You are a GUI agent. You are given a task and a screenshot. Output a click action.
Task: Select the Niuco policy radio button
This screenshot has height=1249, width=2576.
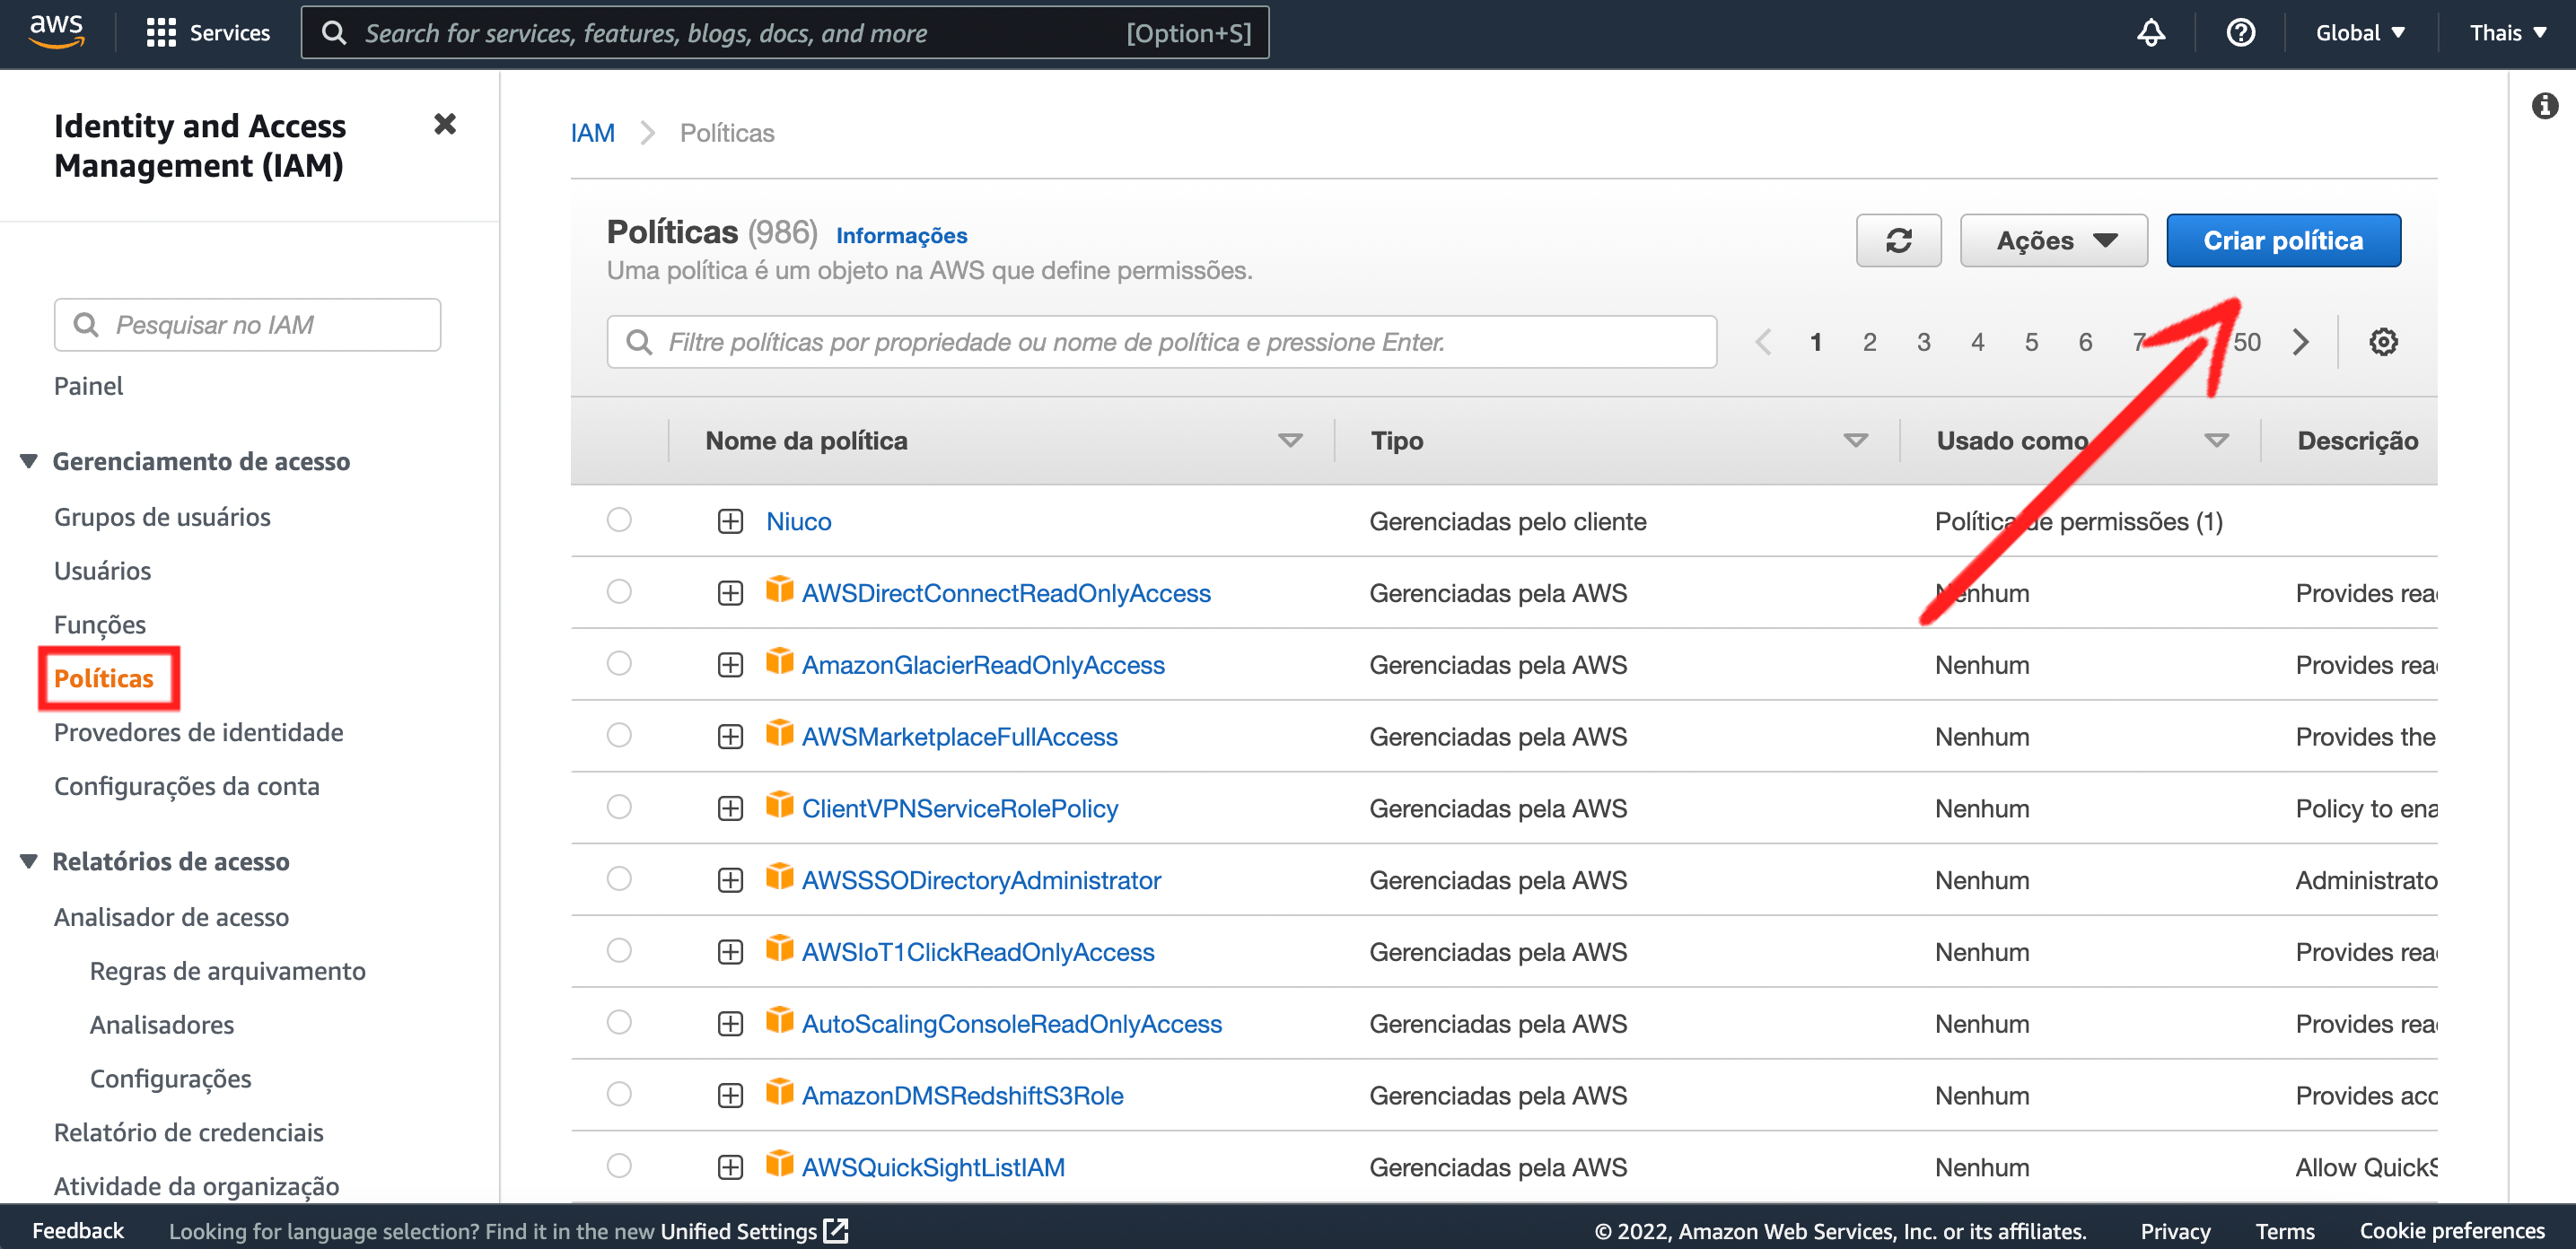(619, 520)
